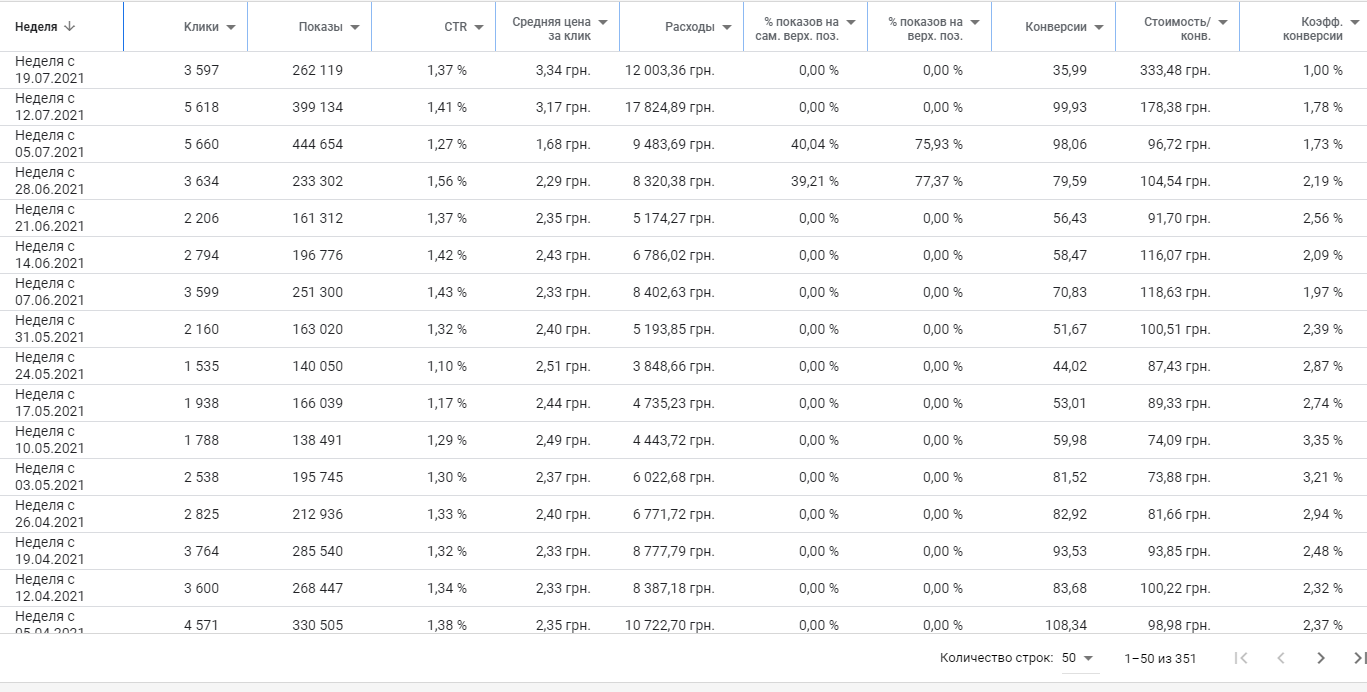Open the Конверсии column dropdown arrow

[1099, 27]
